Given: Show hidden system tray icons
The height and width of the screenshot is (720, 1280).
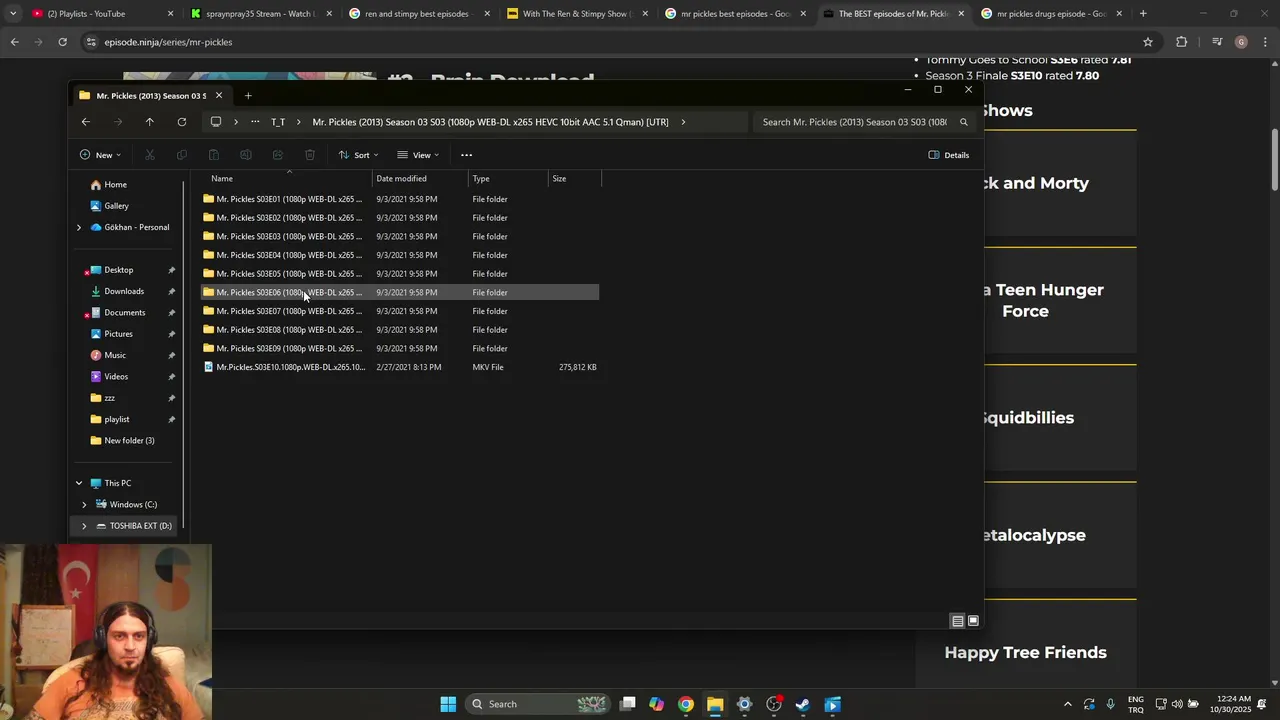Looking at the screenshot, I should click(x=1067, y=704).
